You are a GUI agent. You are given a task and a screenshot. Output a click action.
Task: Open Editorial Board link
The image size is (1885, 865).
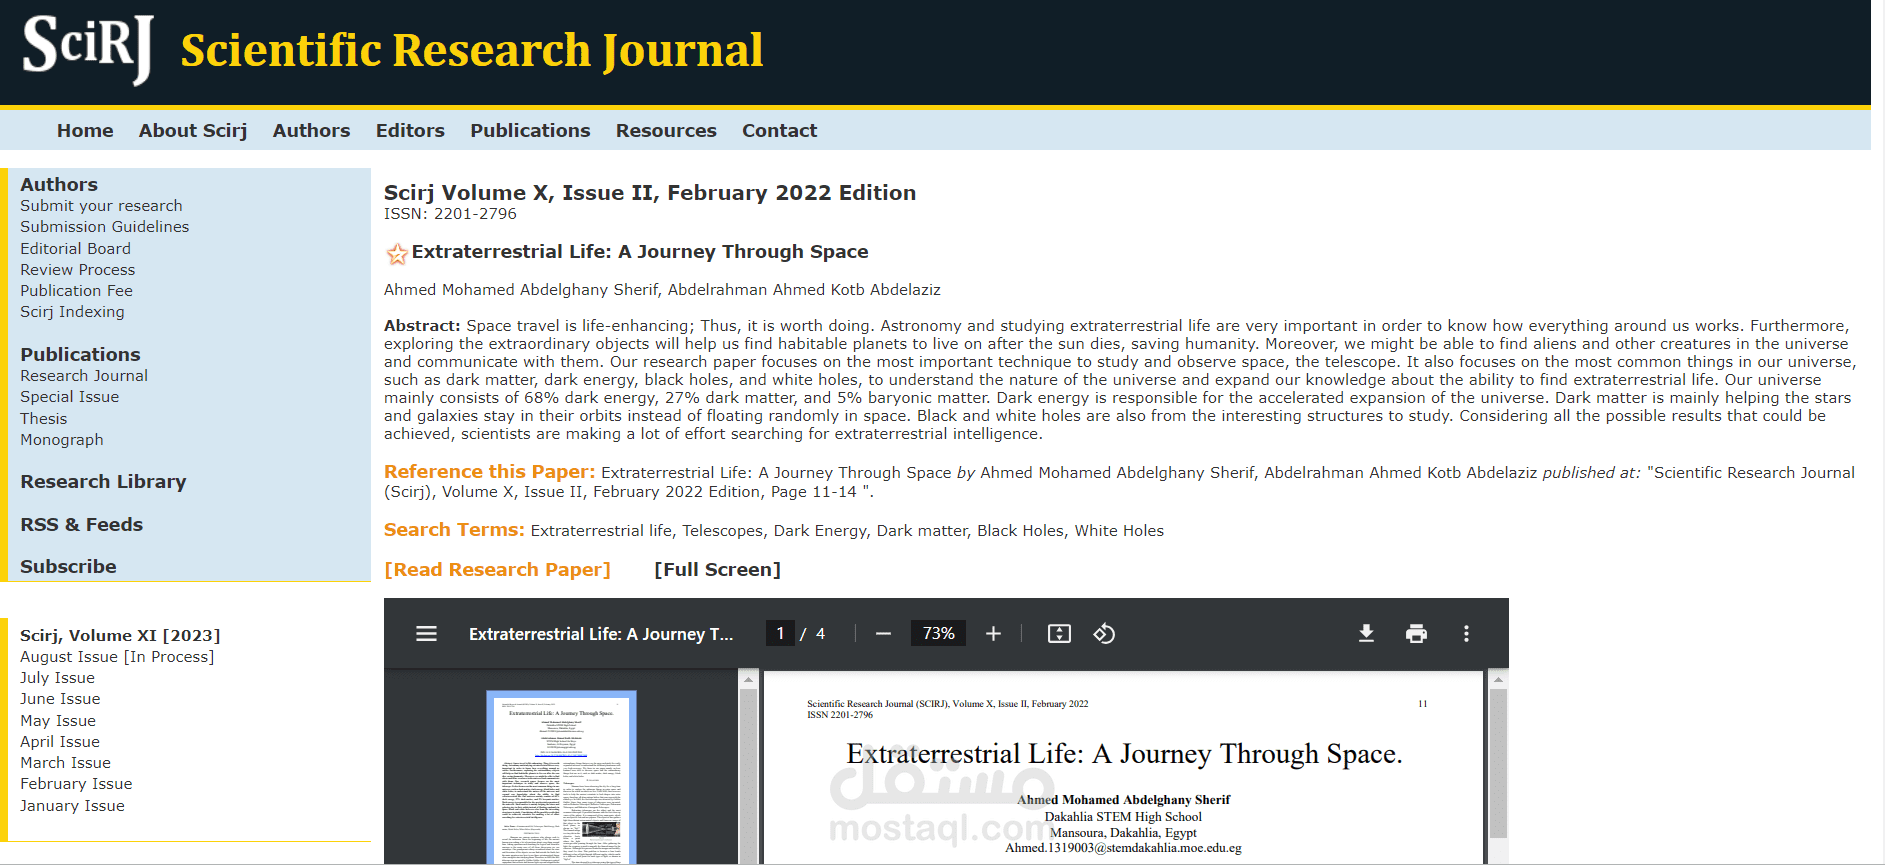[x=75, y=249]
